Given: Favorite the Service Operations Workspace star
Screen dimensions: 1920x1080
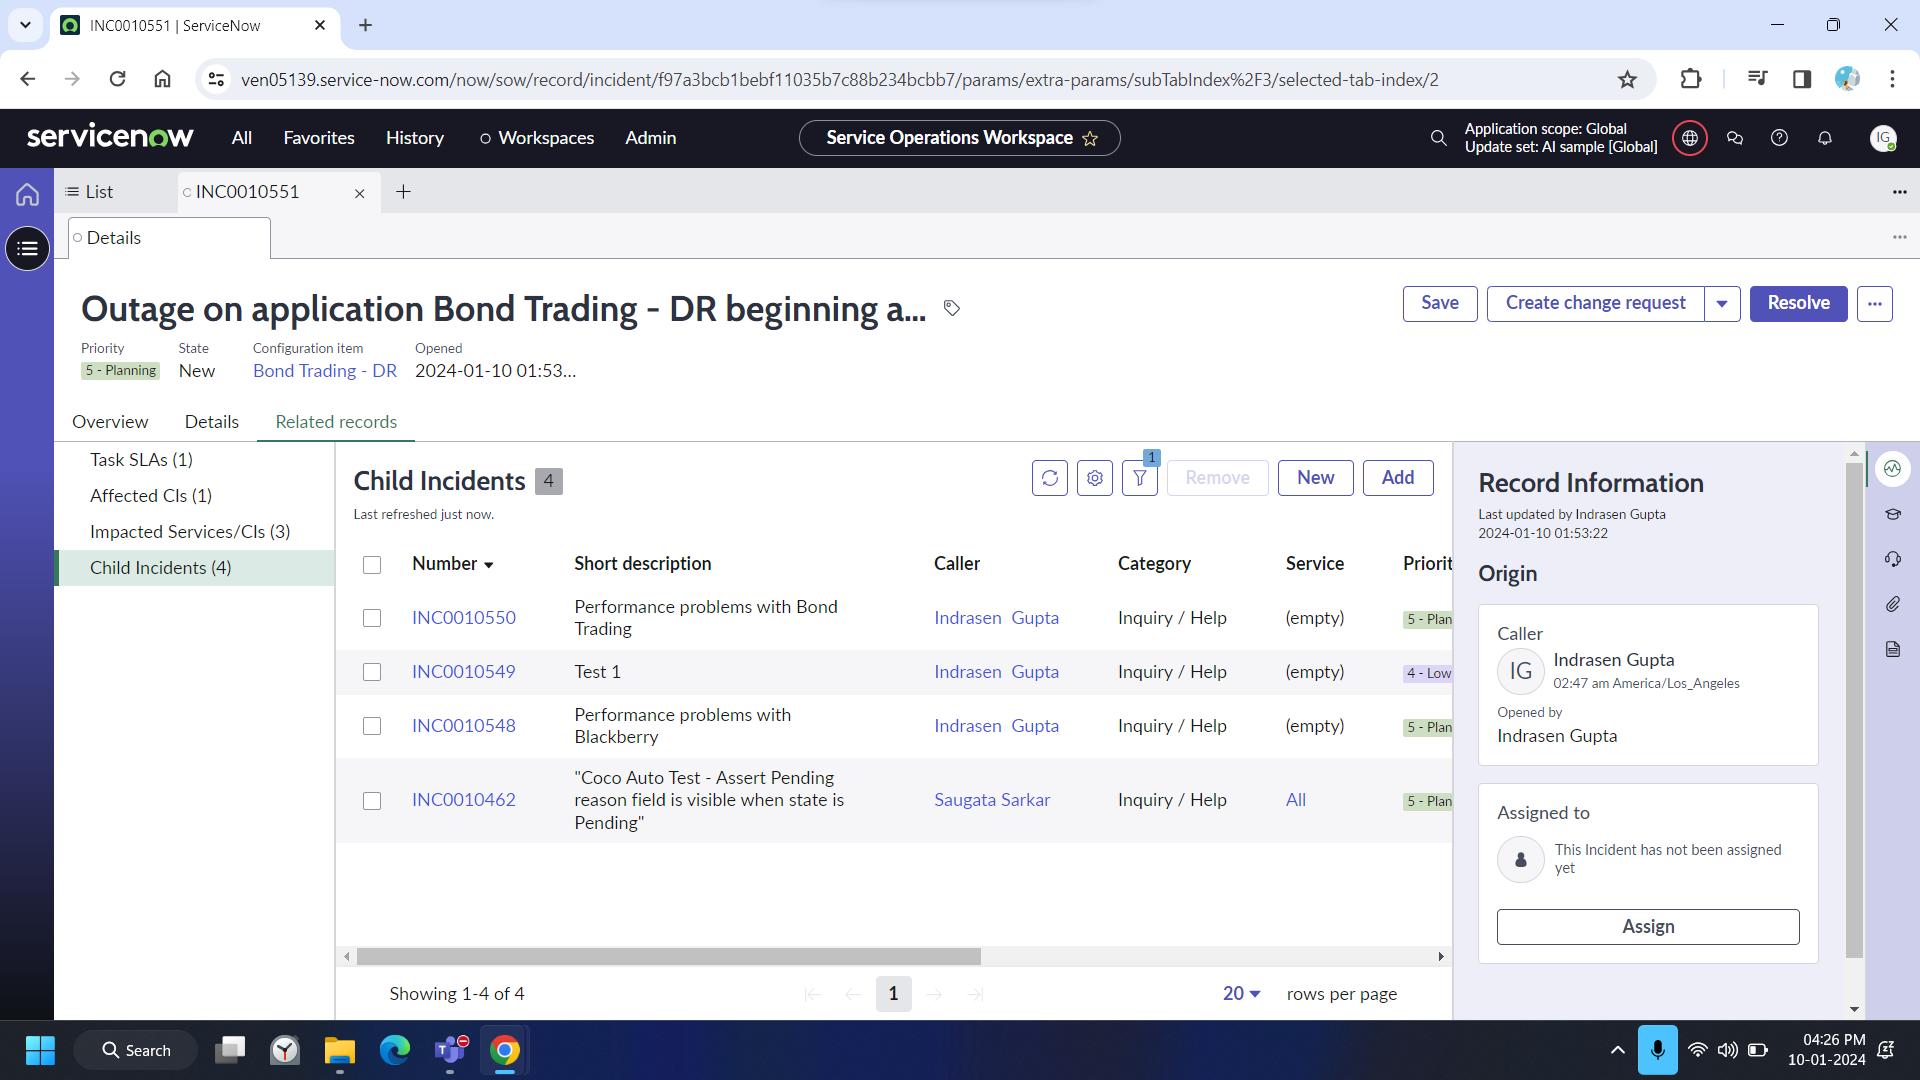Looking at the screenshot, I should [x=1090, y=139].
